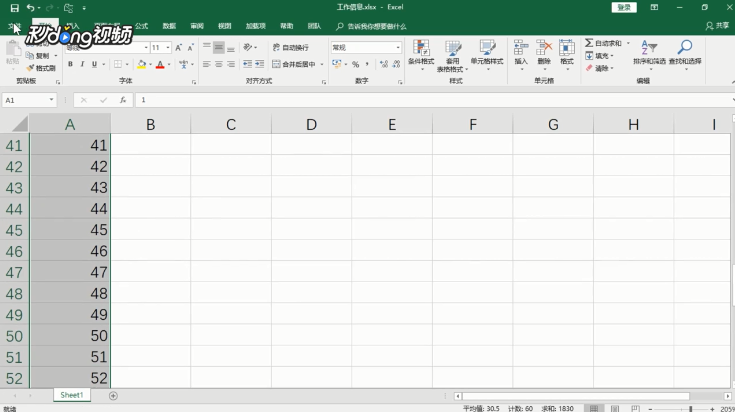Open the File menu tab
735x412 pixels.
15,26
